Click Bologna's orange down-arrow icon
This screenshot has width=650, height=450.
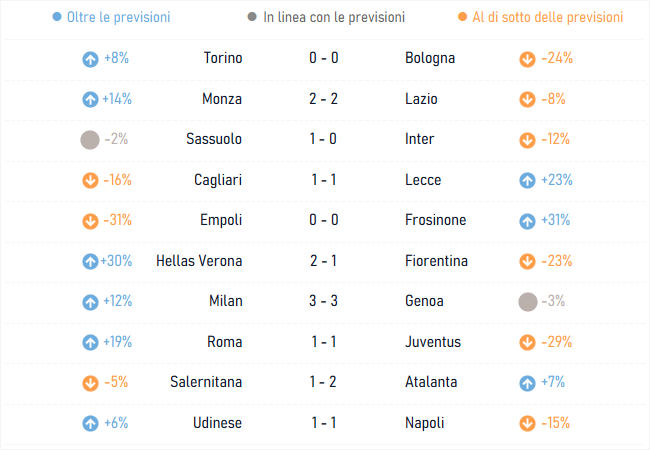[x=527, y=59]
